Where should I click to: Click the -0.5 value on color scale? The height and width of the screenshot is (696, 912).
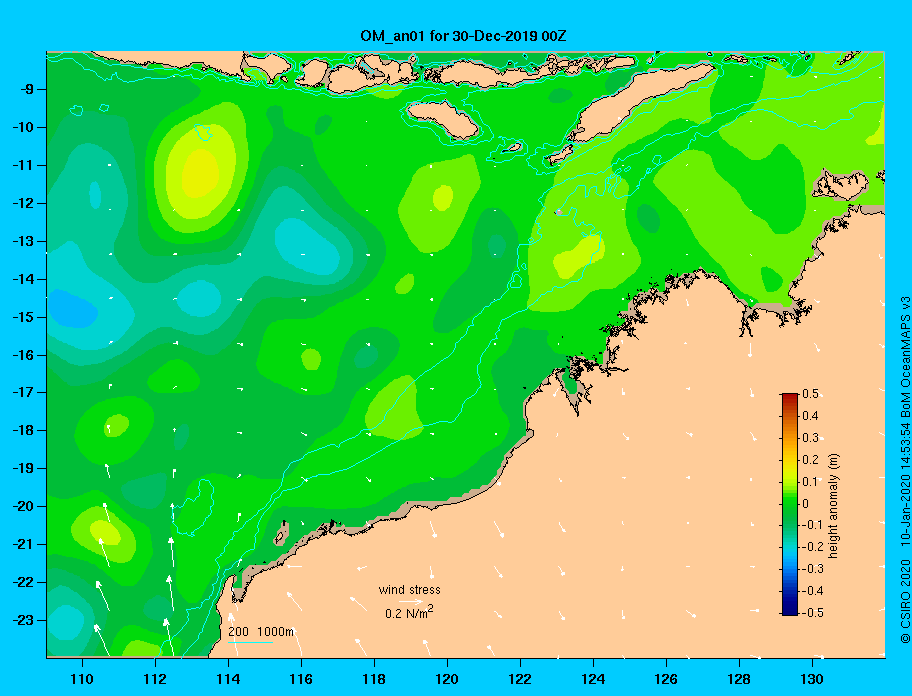pyautogui.click(x=813, y=612)
